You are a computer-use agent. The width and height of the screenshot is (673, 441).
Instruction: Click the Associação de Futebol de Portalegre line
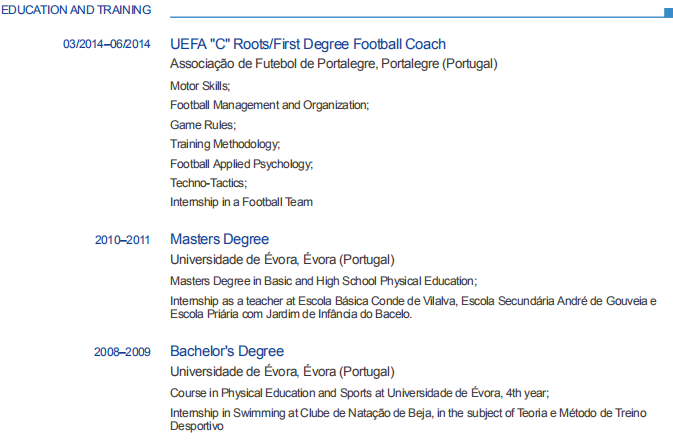[x=333, y=64]
